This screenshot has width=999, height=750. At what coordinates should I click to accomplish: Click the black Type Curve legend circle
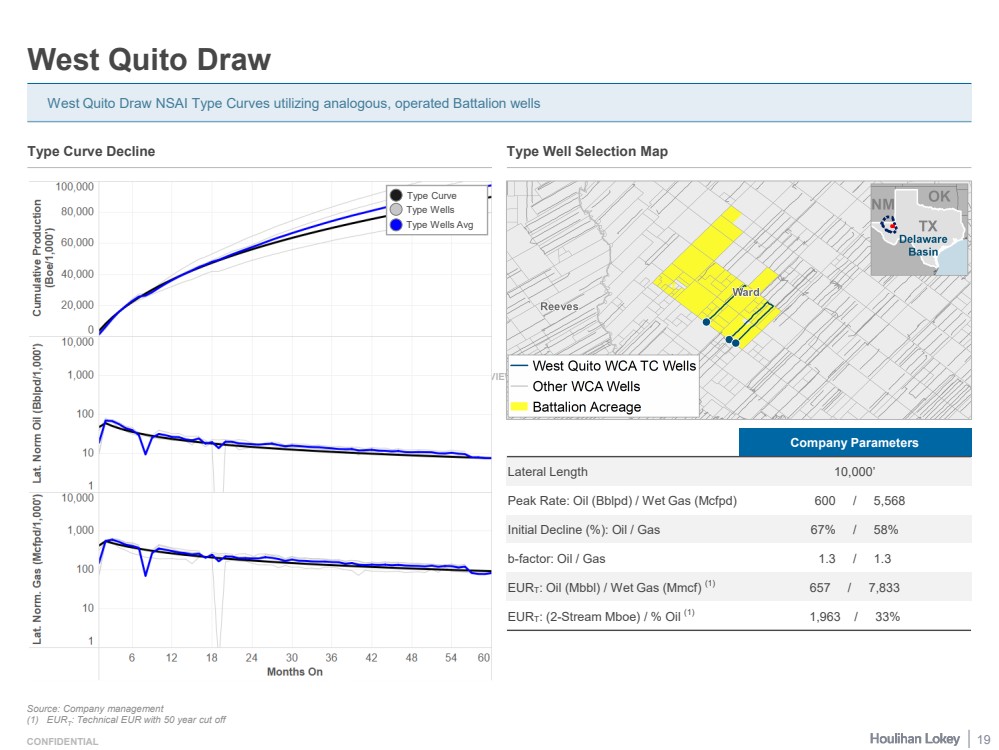(x=397, y=196)
